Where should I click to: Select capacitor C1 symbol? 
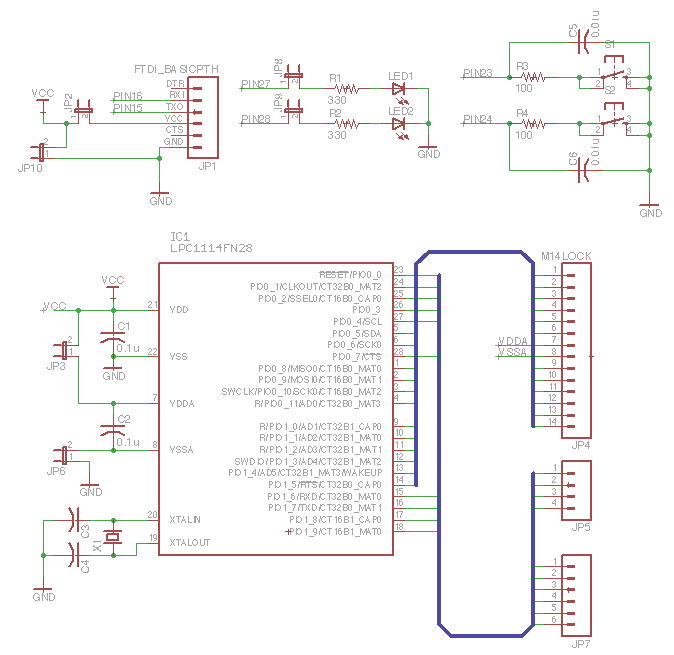point(113,337)
